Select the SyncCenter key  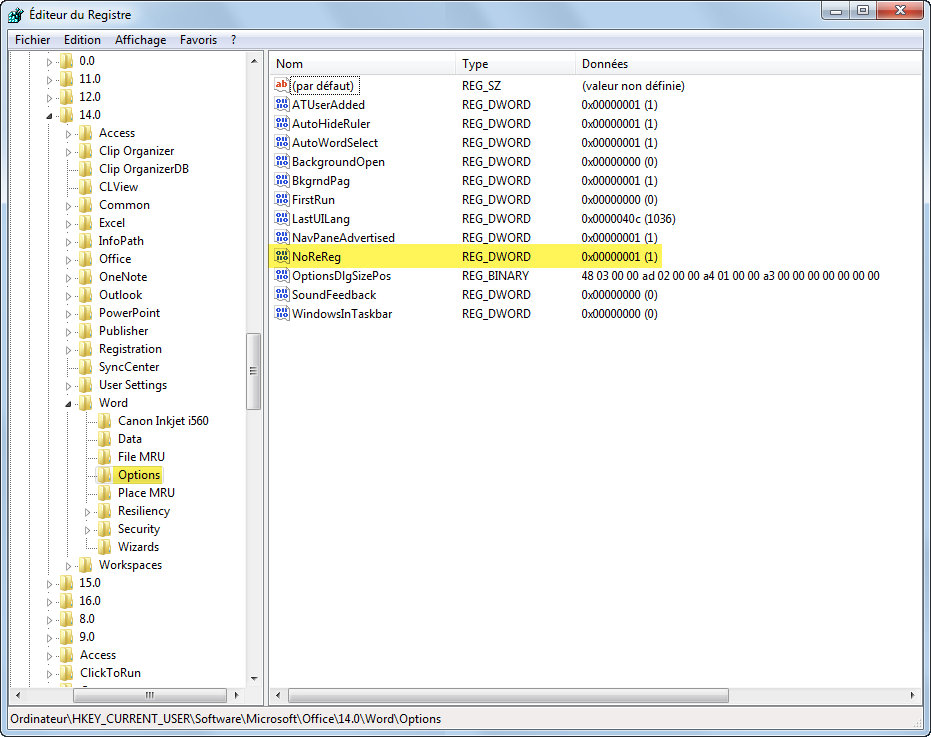pyautogui.click(x=129, y=367)
